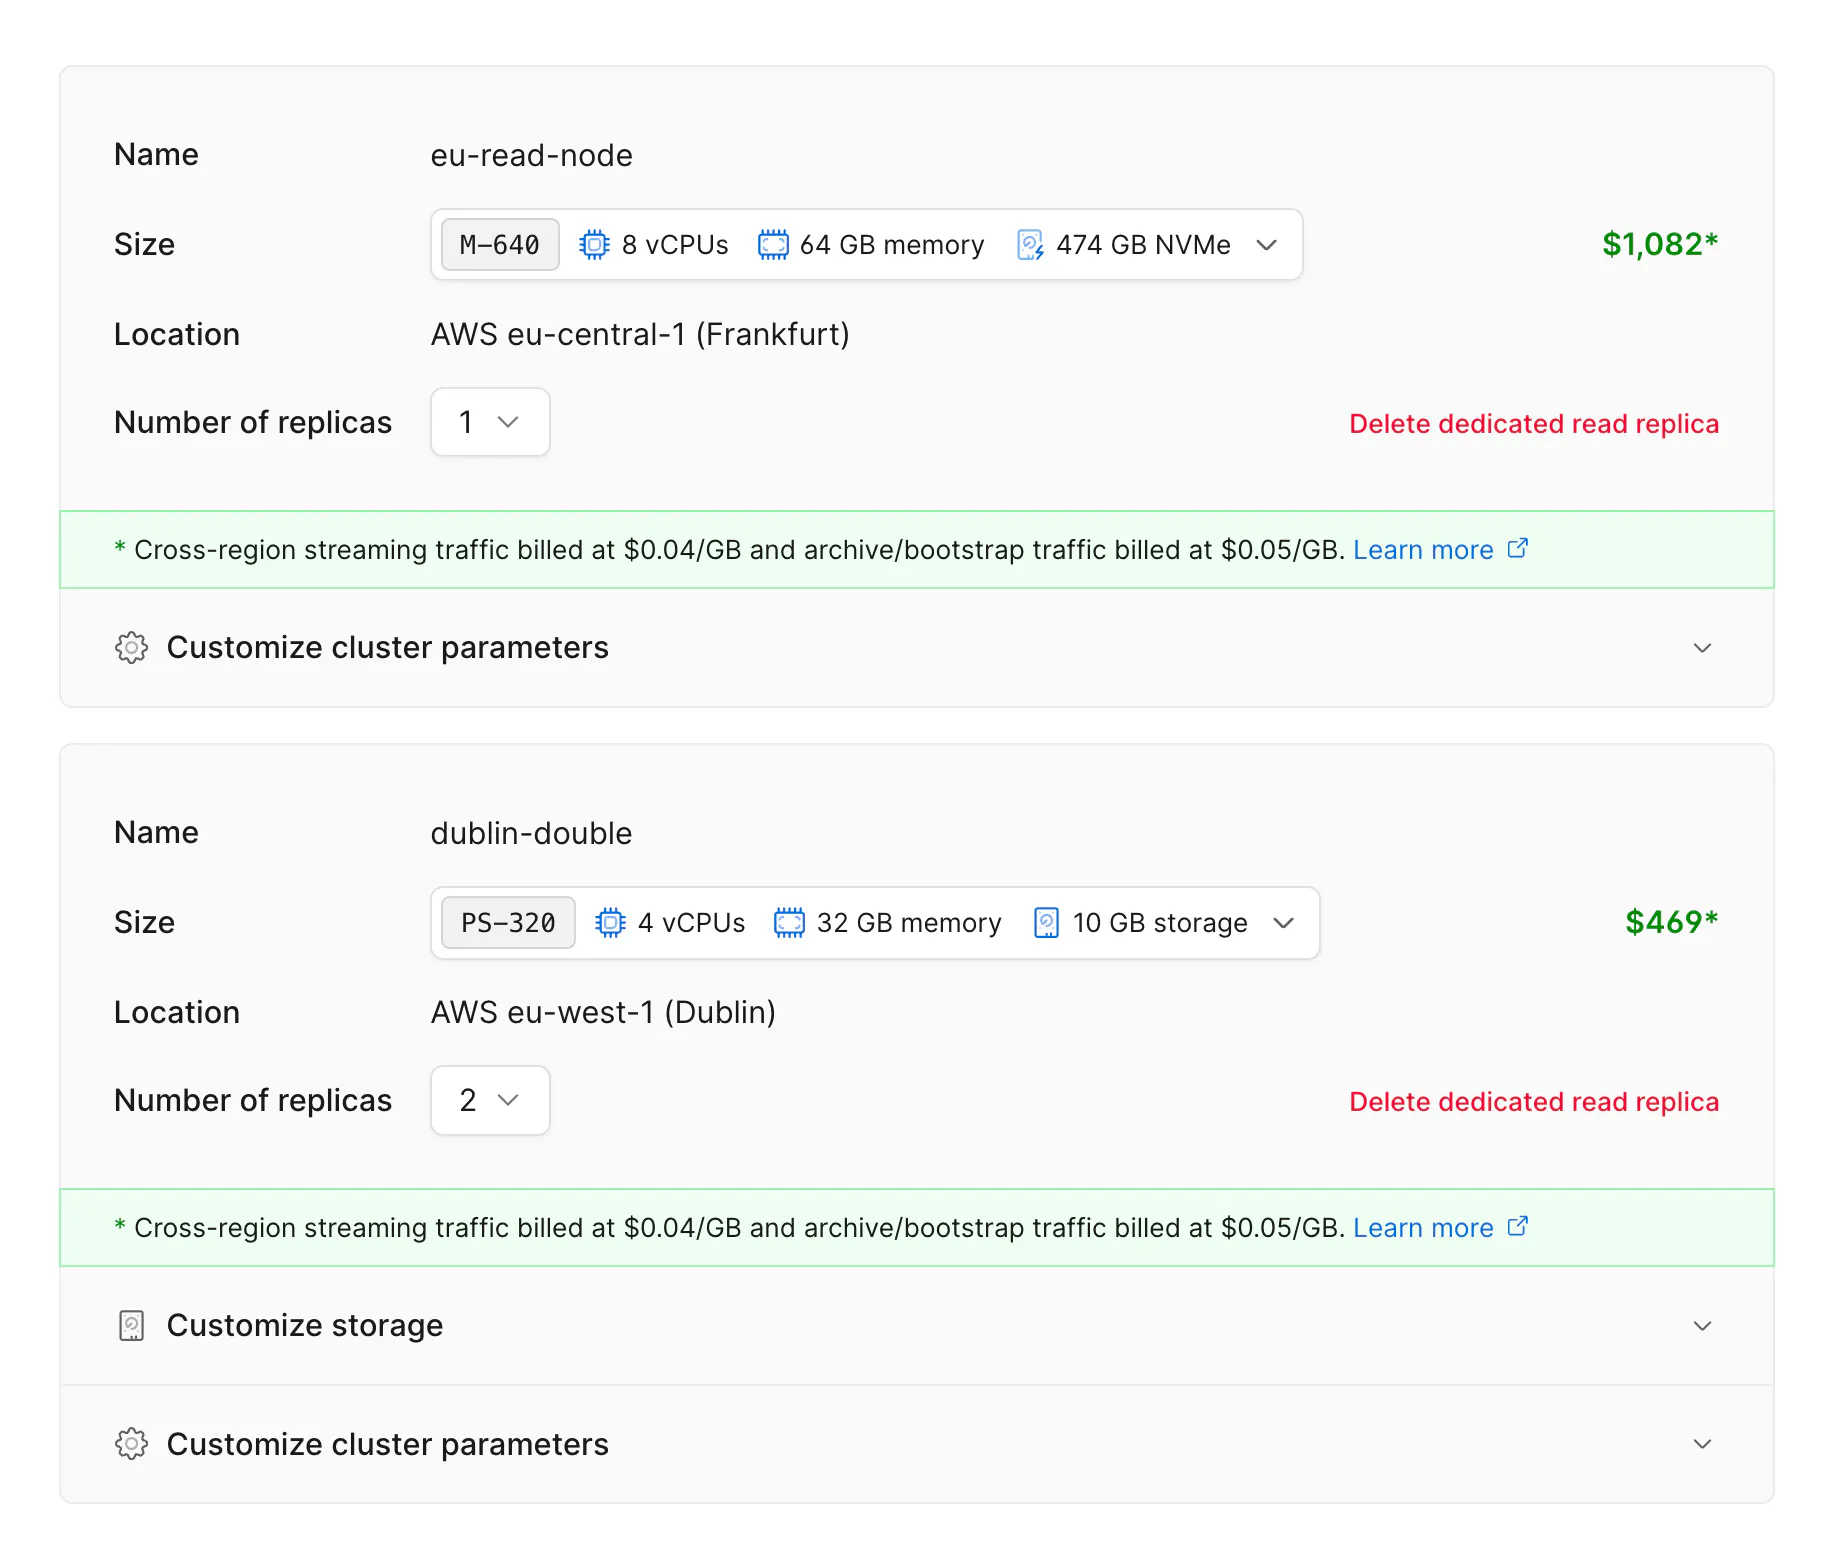Click the $1,082* price
The width and height of the screenshot is (1835, 1565).
coord(1660,244)
